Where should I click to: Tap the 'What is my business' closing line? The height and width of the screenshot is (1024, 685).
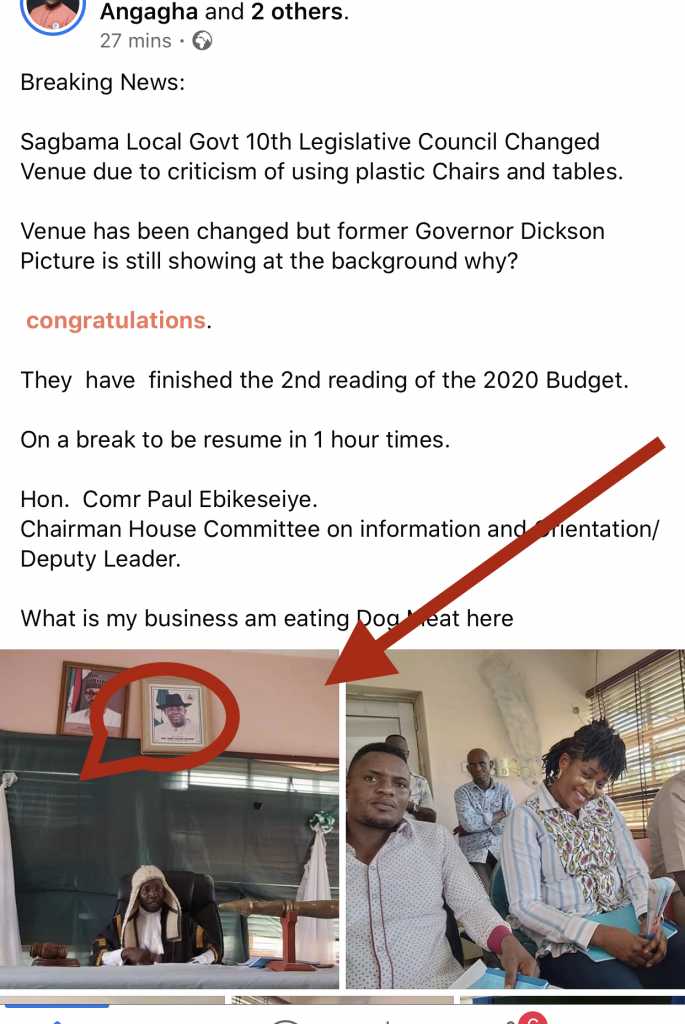[x=267, y=618]
